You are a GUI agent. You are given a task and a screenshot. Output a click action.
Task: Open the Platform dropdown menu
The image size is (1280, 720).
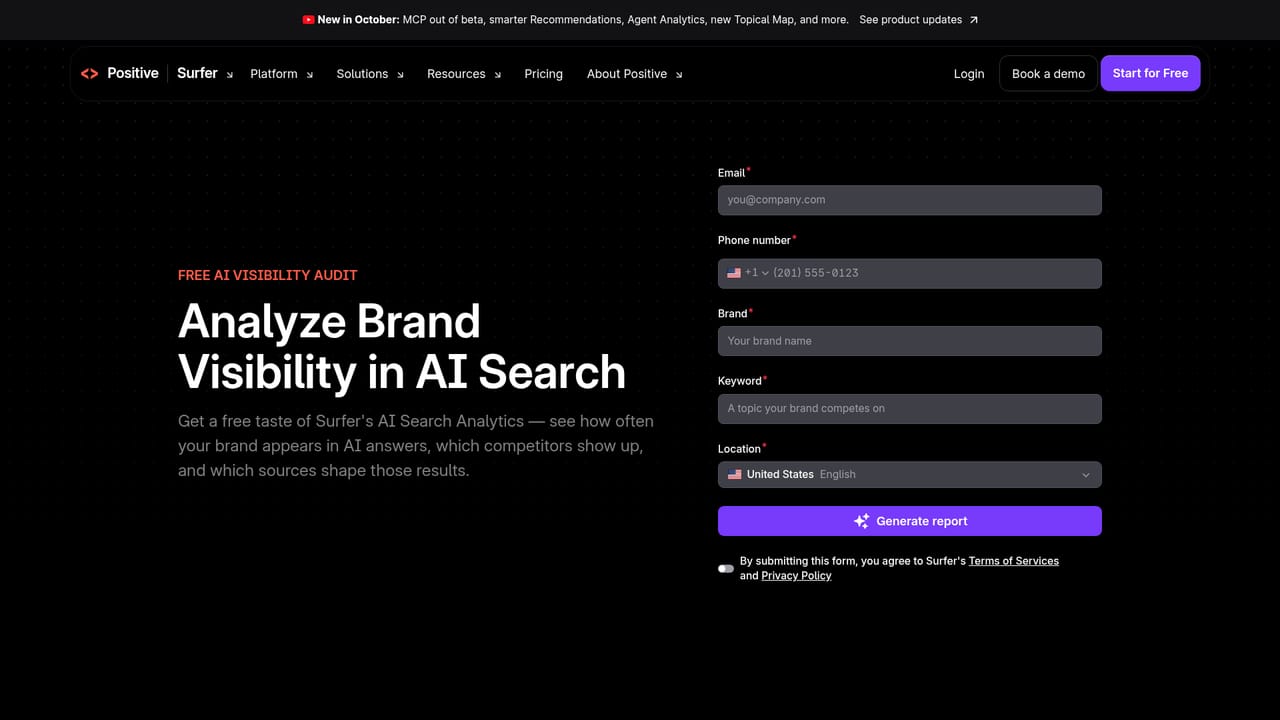(x=281, y=74)
